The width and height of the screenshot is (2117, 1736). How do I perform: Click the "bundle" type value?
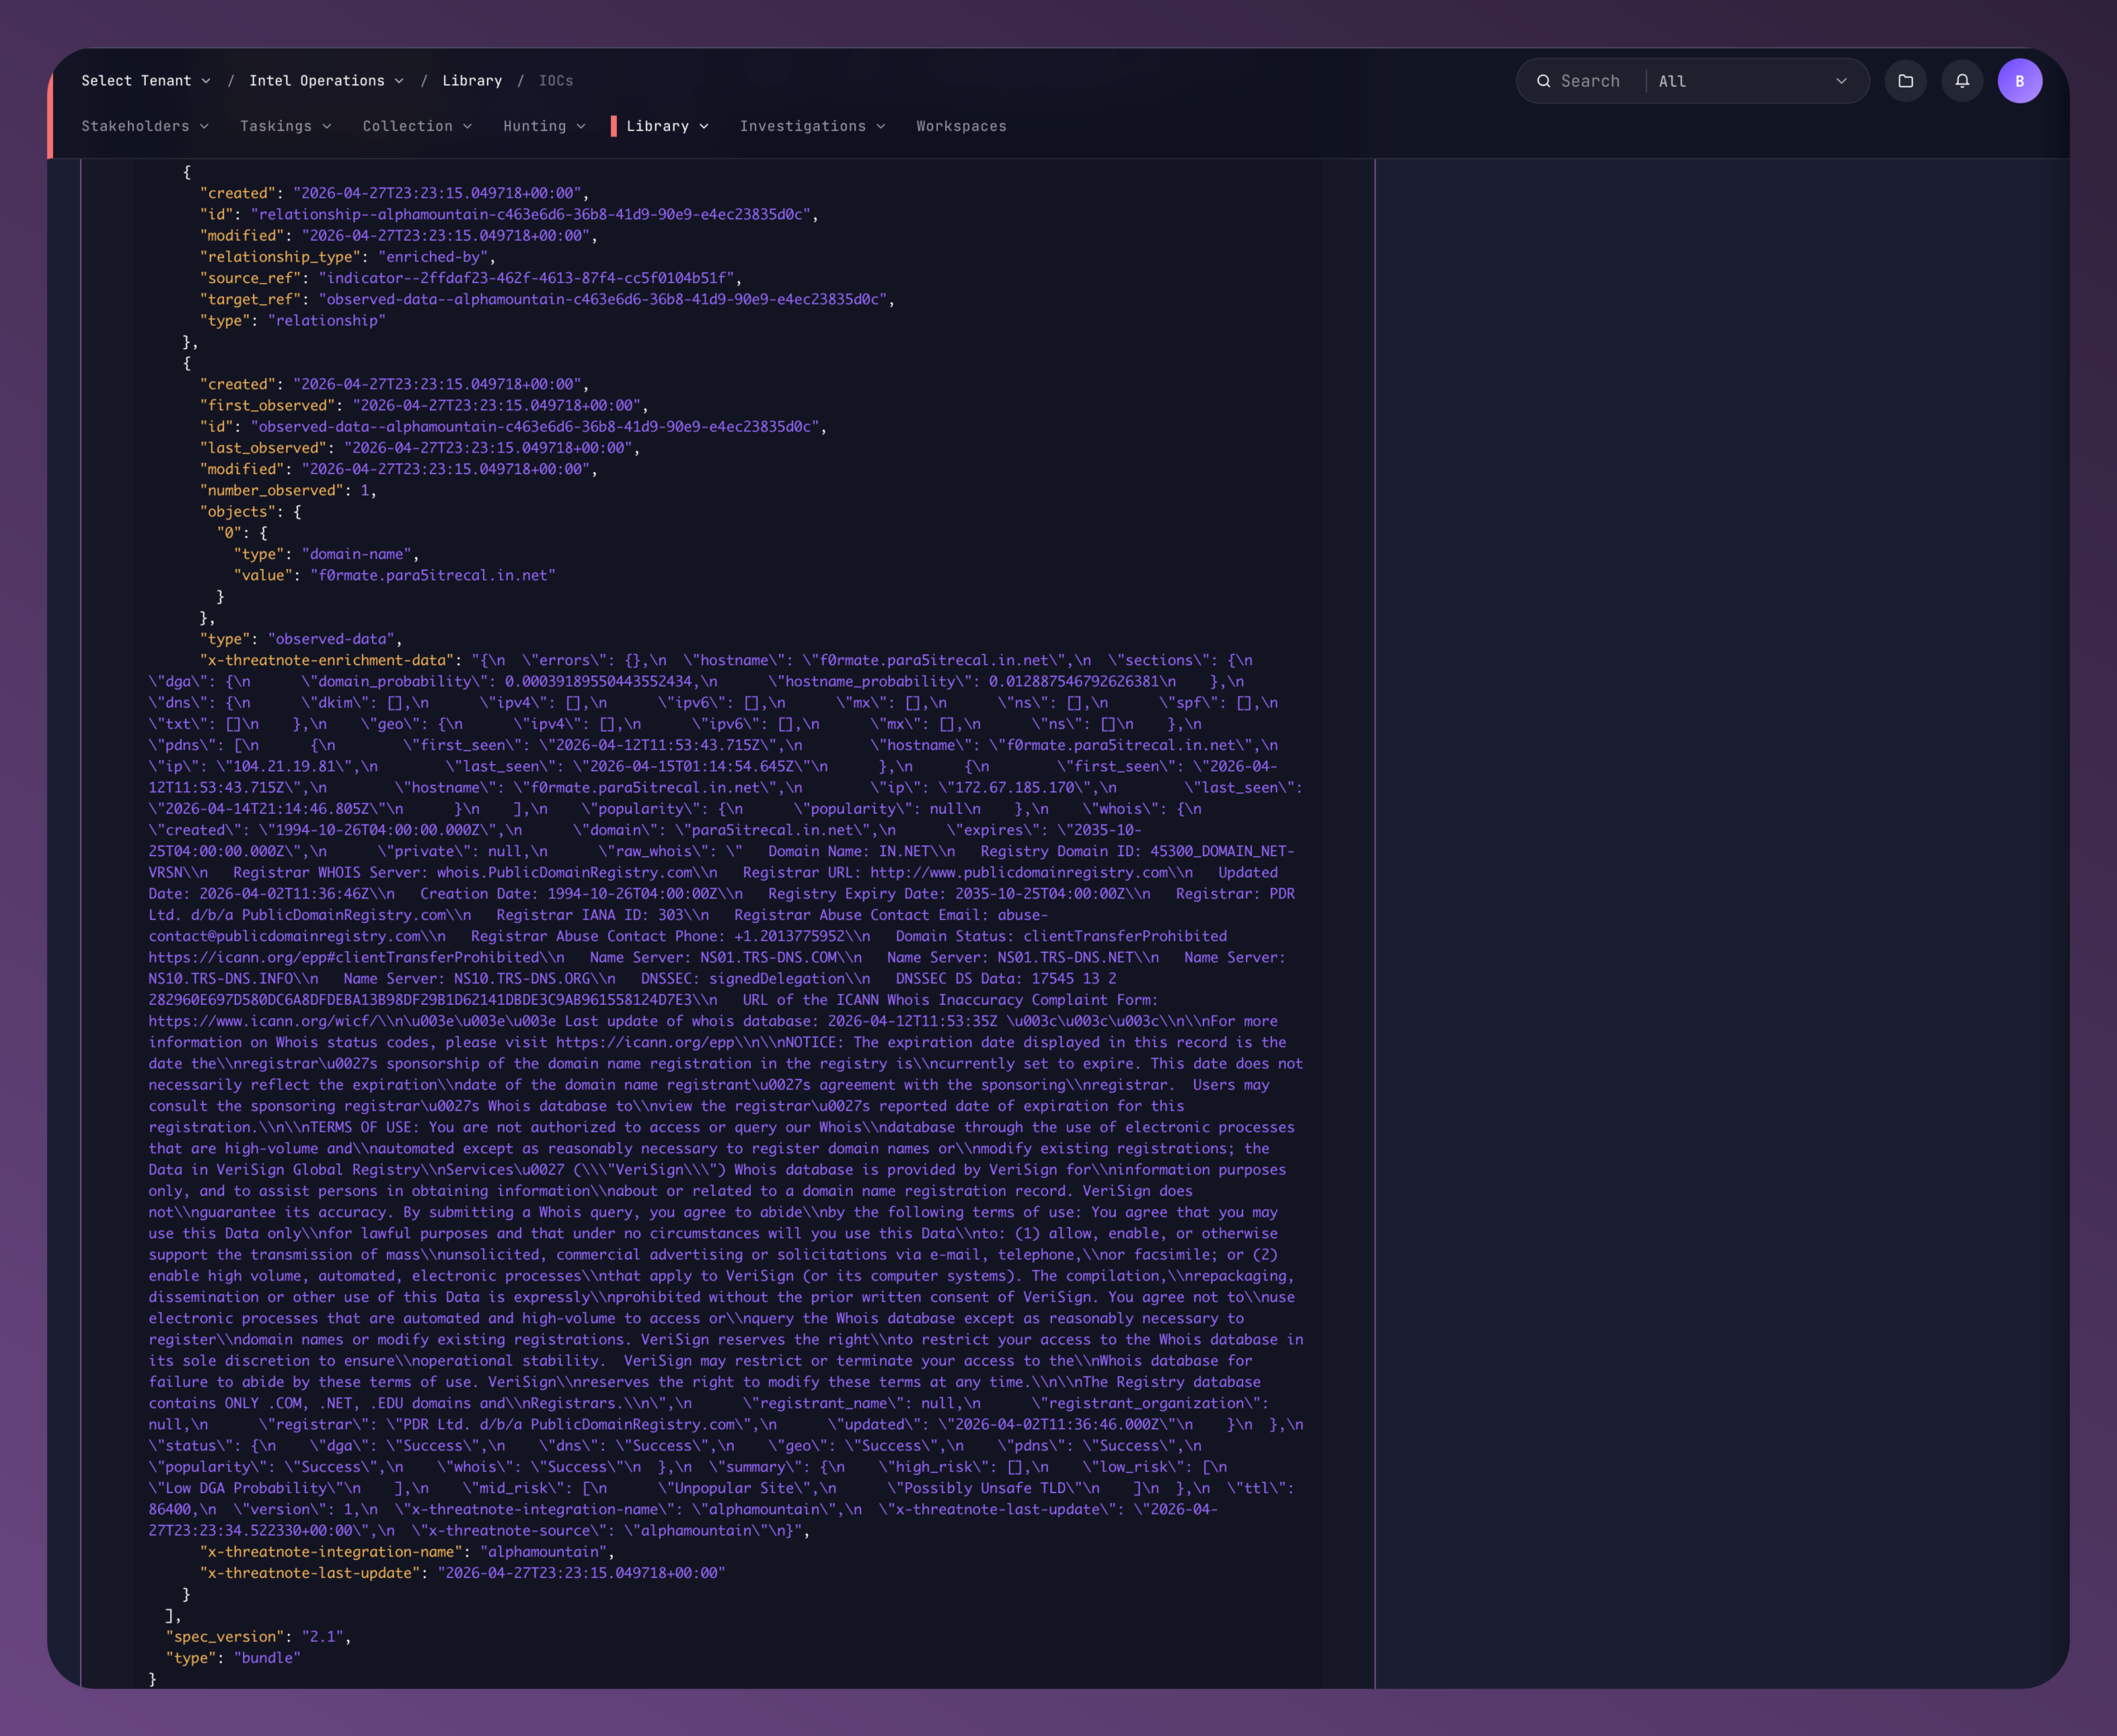pyautogui.click(x=267, y=1658)
